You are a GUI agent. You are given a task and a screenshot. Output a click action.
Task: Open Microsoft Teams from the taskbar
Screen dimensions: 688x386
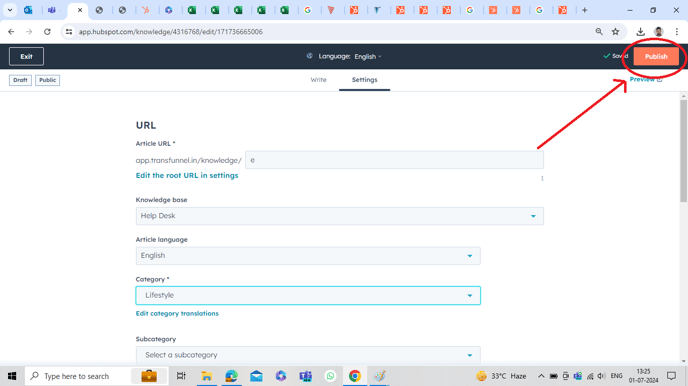click(x=306, y=376)
